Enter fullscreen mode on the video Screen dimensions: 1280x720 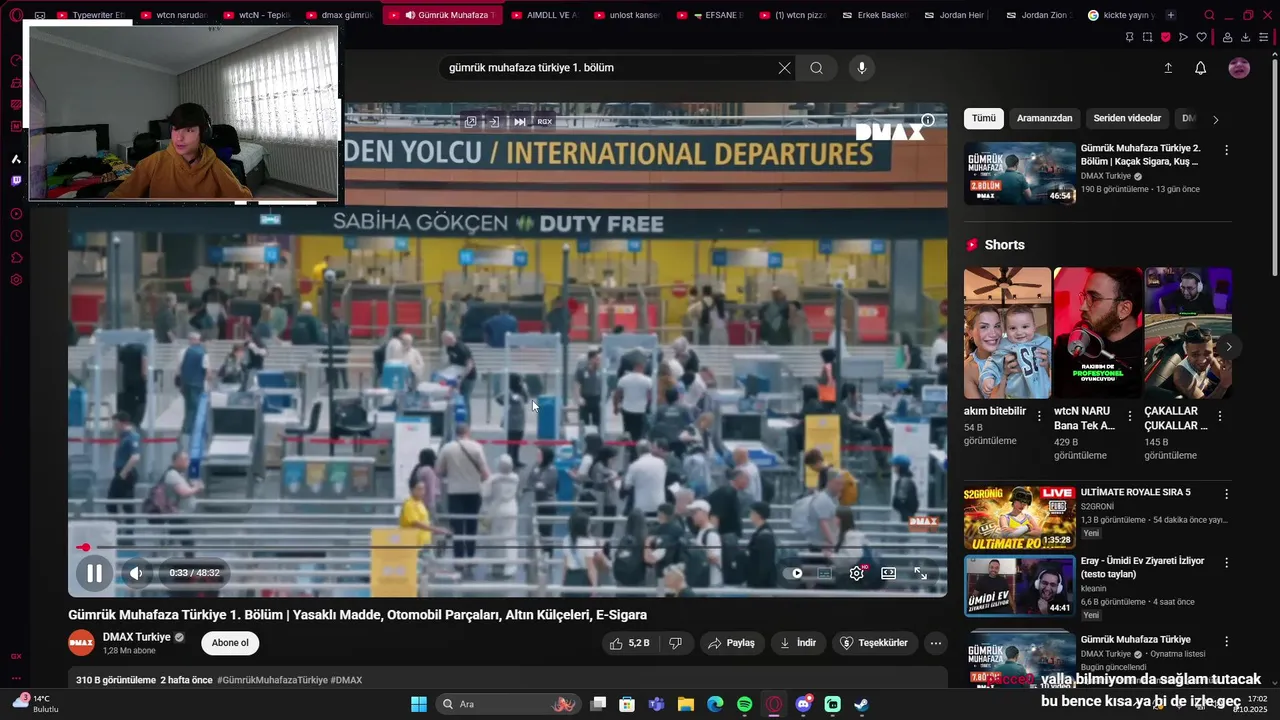pos(921,573)
